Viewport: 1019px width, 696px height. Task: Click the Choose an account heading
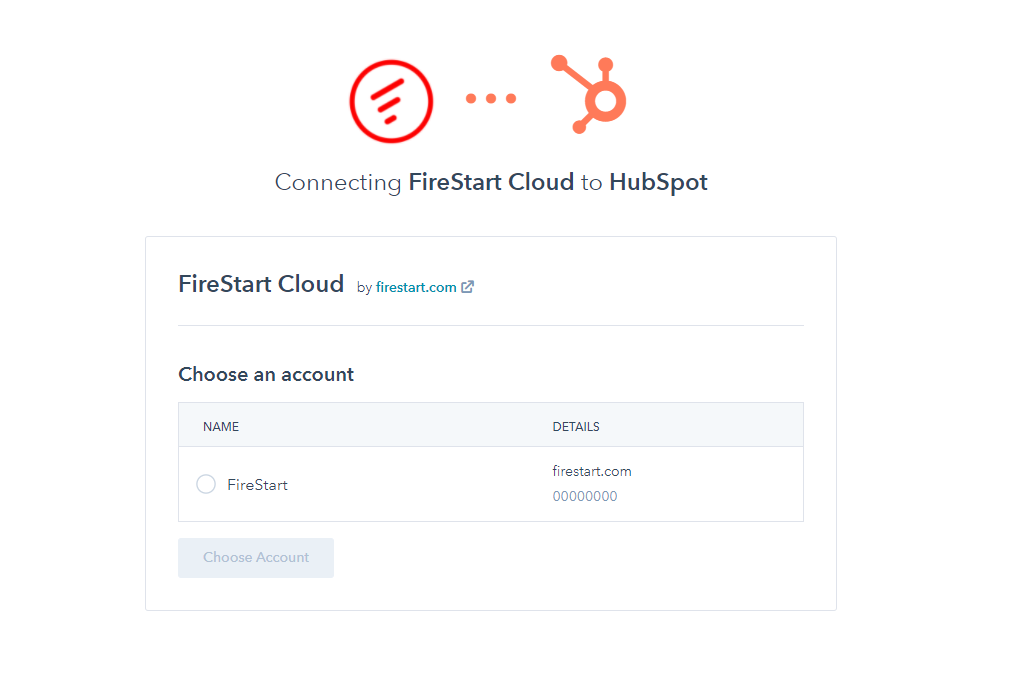point(266,374)
